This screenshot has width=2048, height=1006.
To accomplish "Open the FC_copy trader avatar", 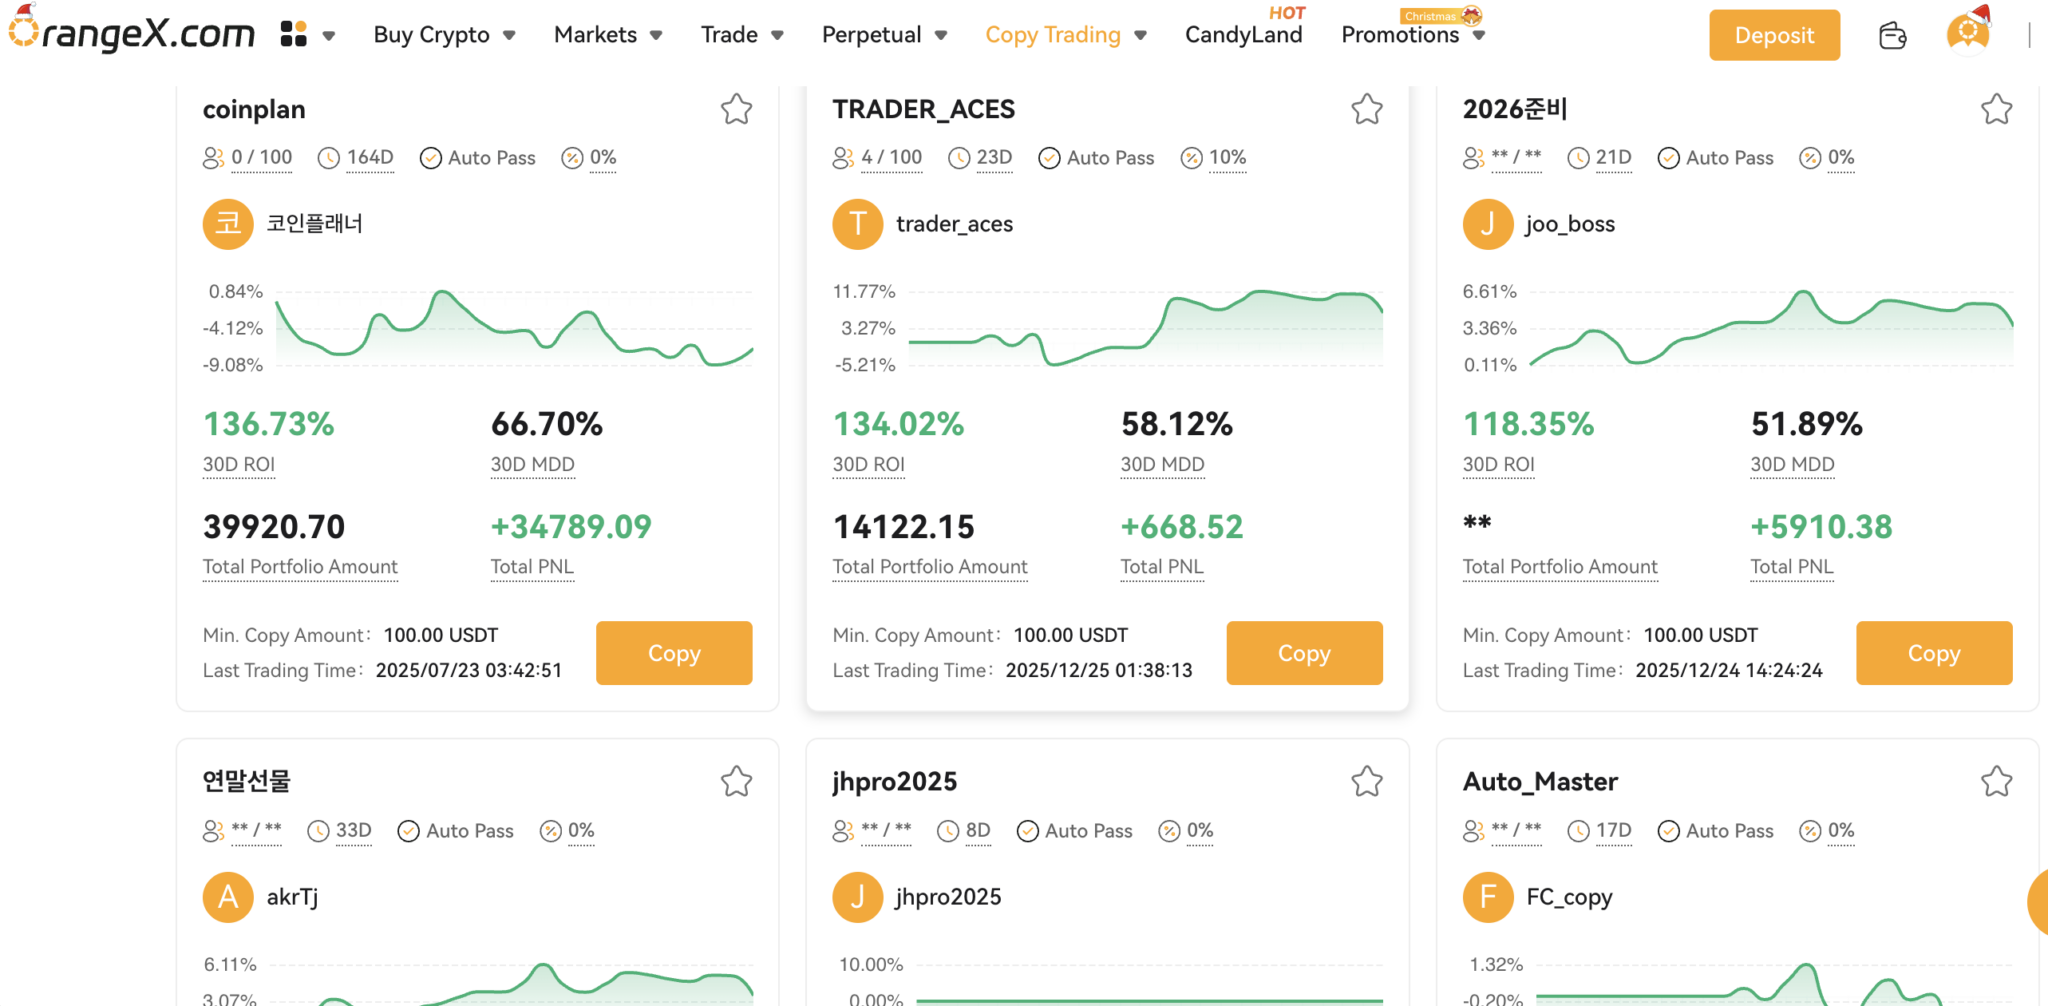I will click(x=1488, y=897).
